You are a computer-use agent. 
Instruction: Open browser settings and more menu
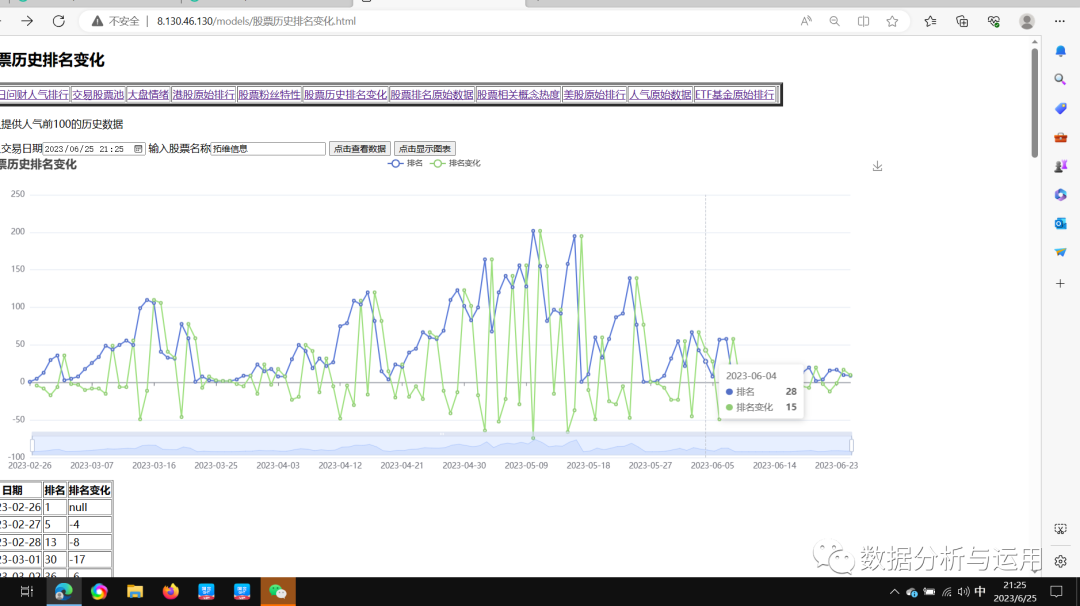coord(1059,21)
